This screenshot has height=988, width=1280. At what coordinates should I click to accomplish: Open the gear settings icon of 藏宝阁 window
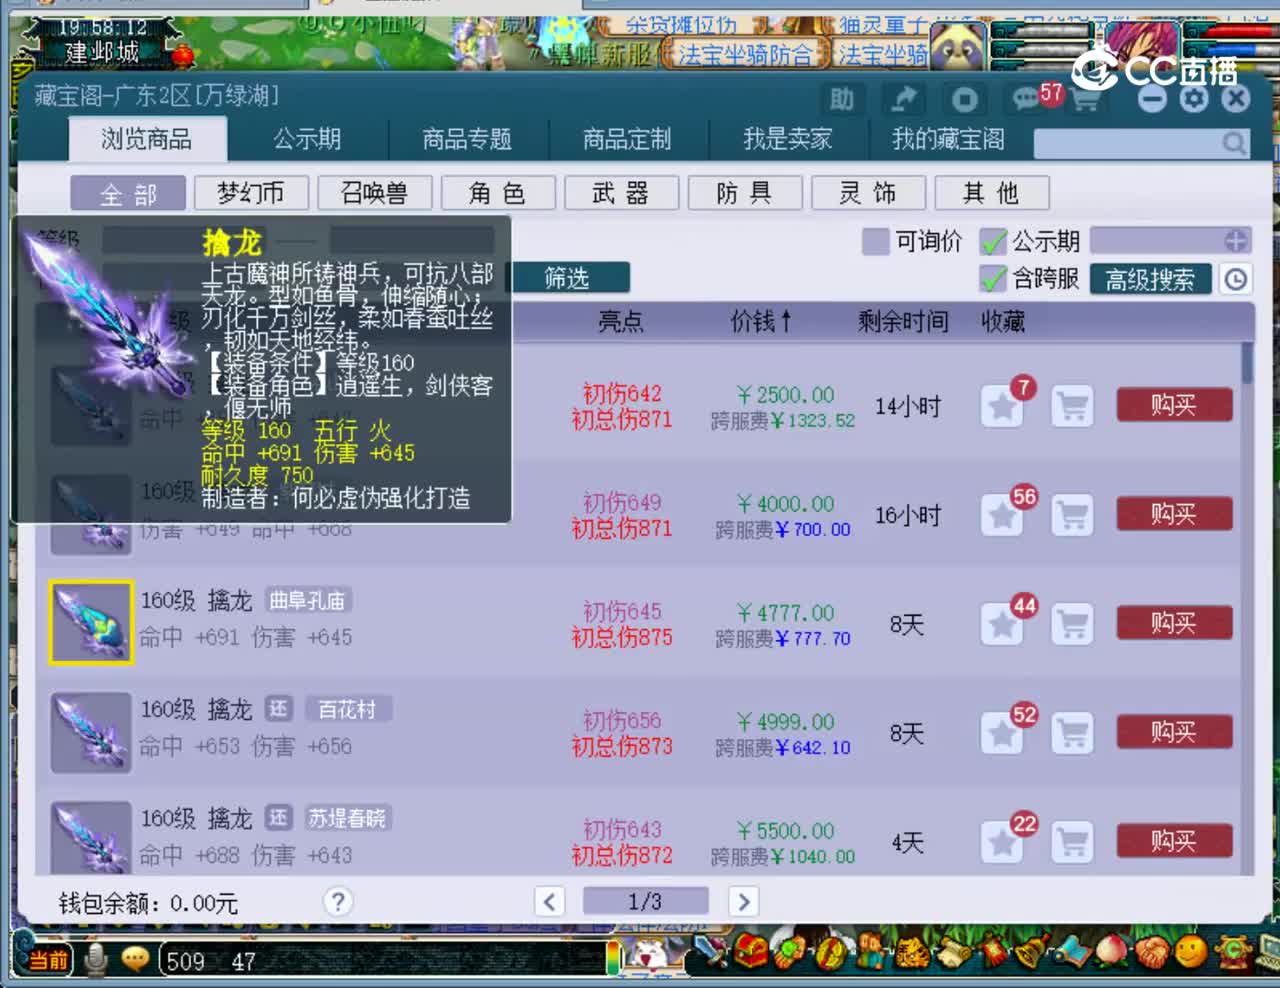tap(1194, 98)
